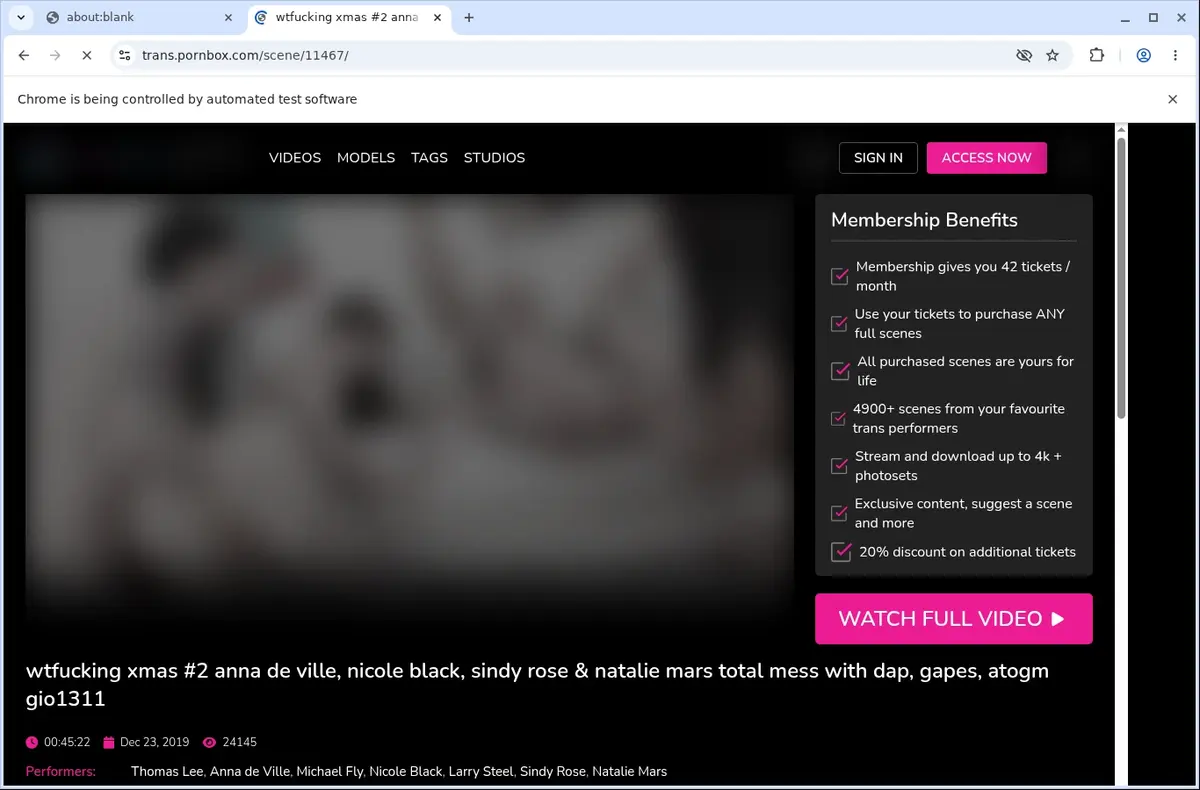Open the STUDIOS menu item
Image resolution: width=1200 pixels, height=790 pixels.
[494, 158]
